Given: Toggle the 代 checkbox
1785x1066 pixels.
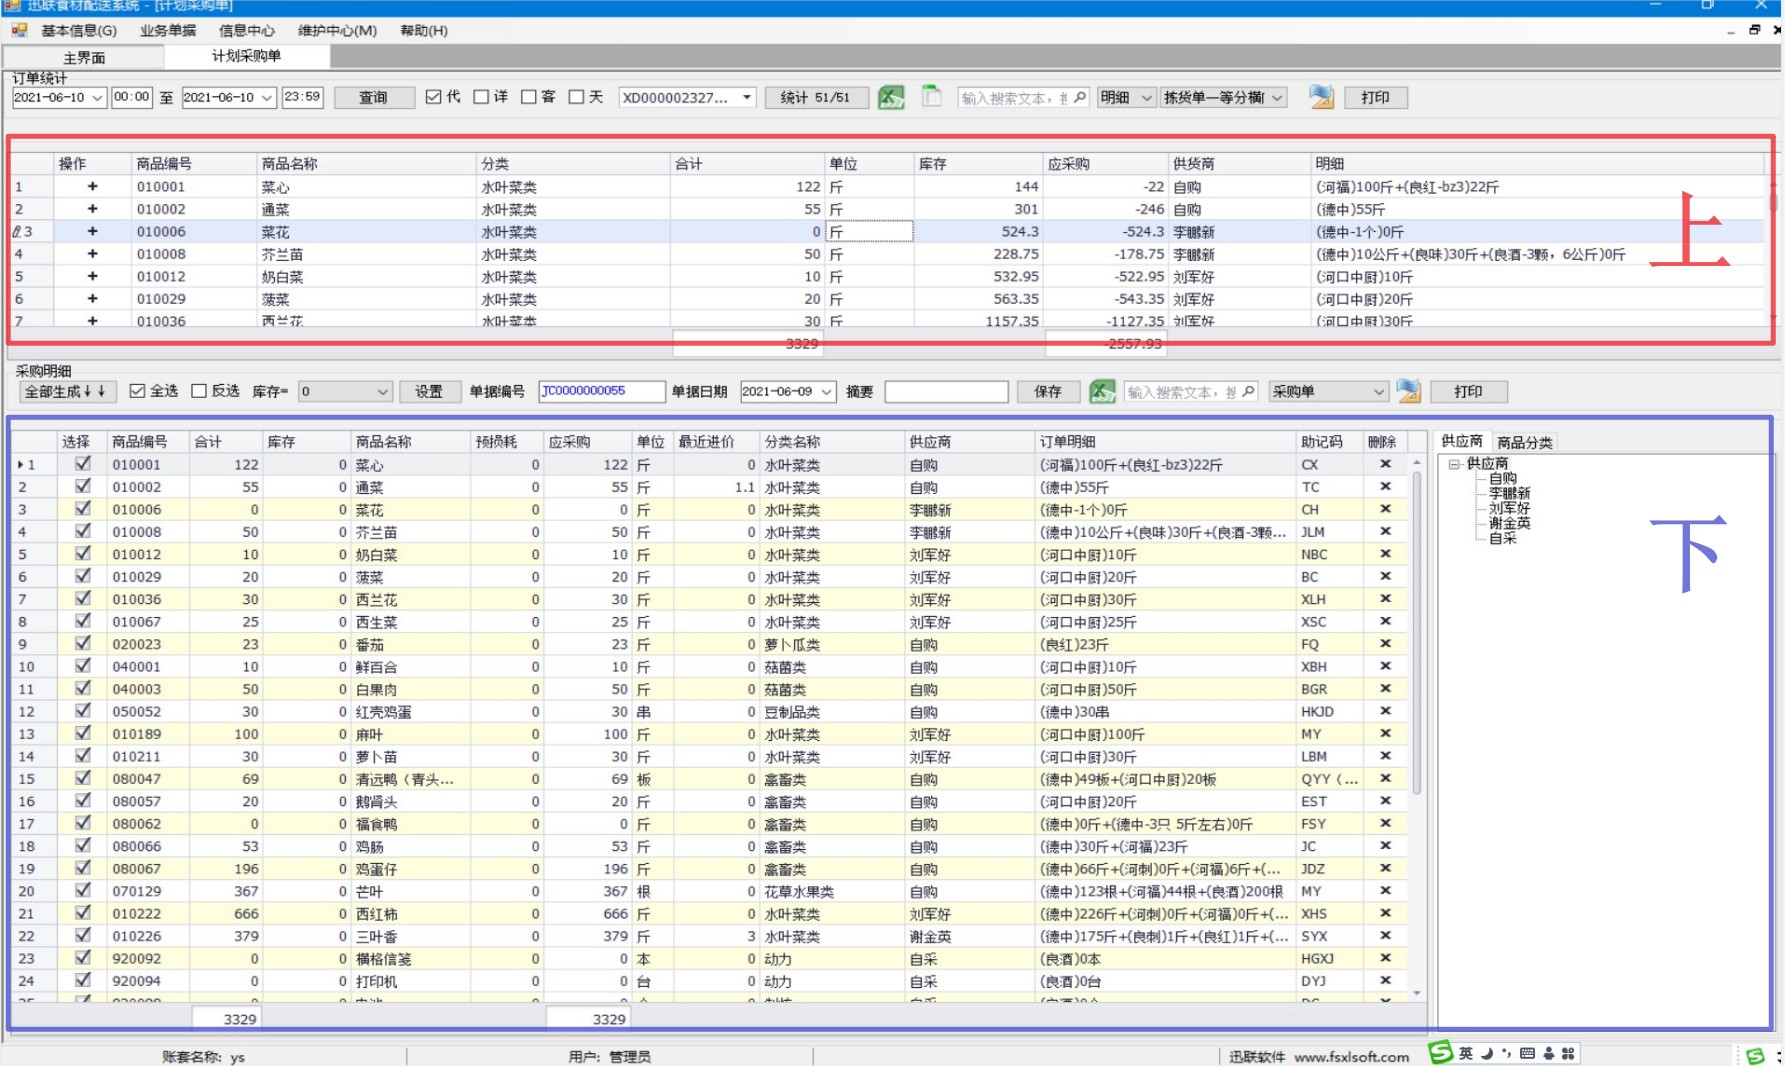Looking at the screenshot, I should pyautogui.click(x=433, y=97).
